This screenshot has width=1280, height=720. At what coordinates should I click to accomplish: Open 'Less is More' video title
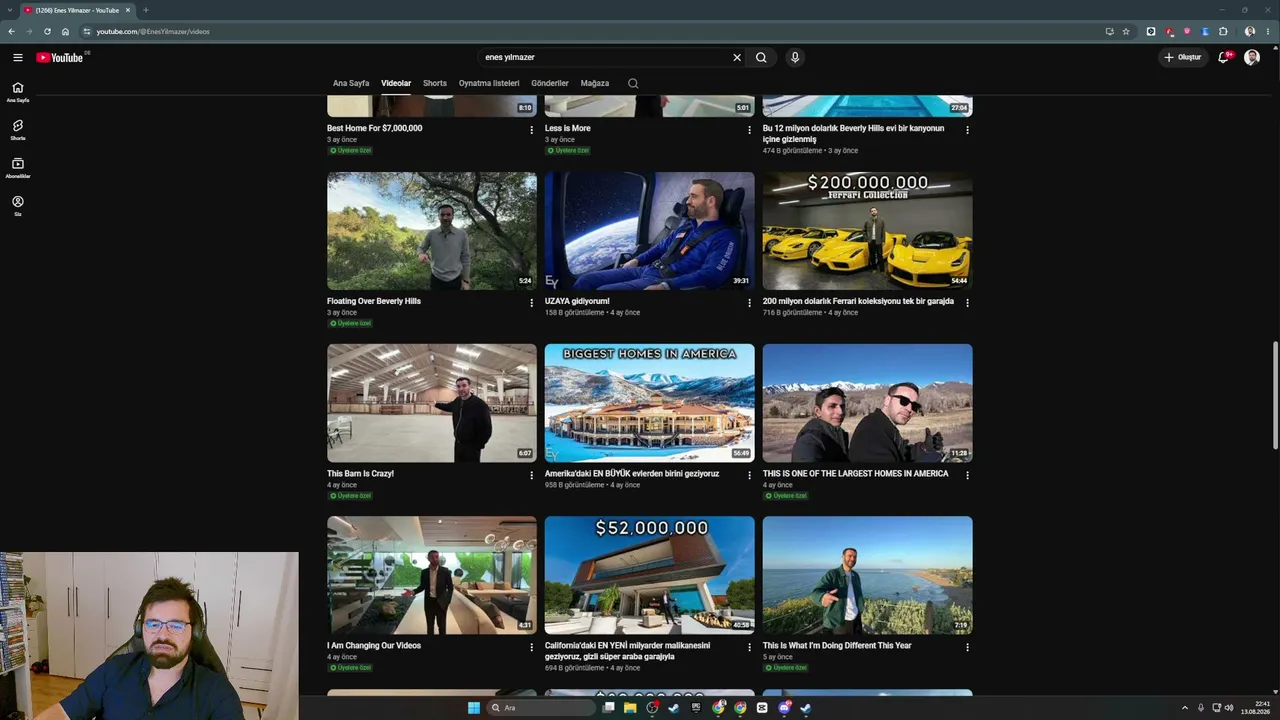568,128
